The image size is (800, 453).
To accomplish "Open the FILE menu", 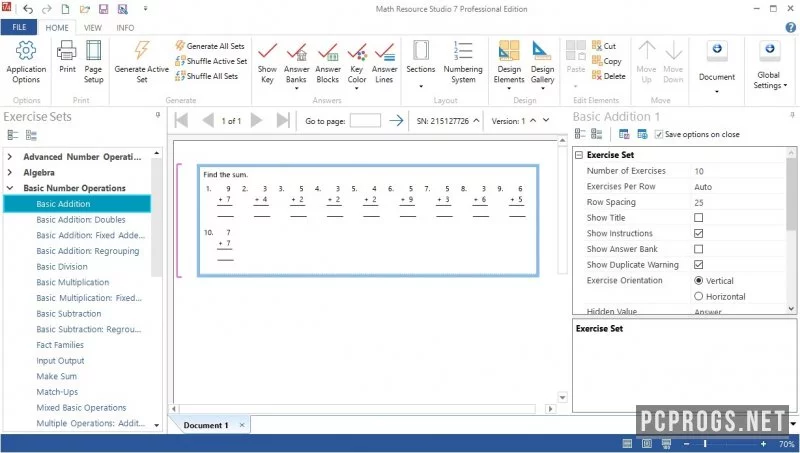I will [x=19, y=28].
